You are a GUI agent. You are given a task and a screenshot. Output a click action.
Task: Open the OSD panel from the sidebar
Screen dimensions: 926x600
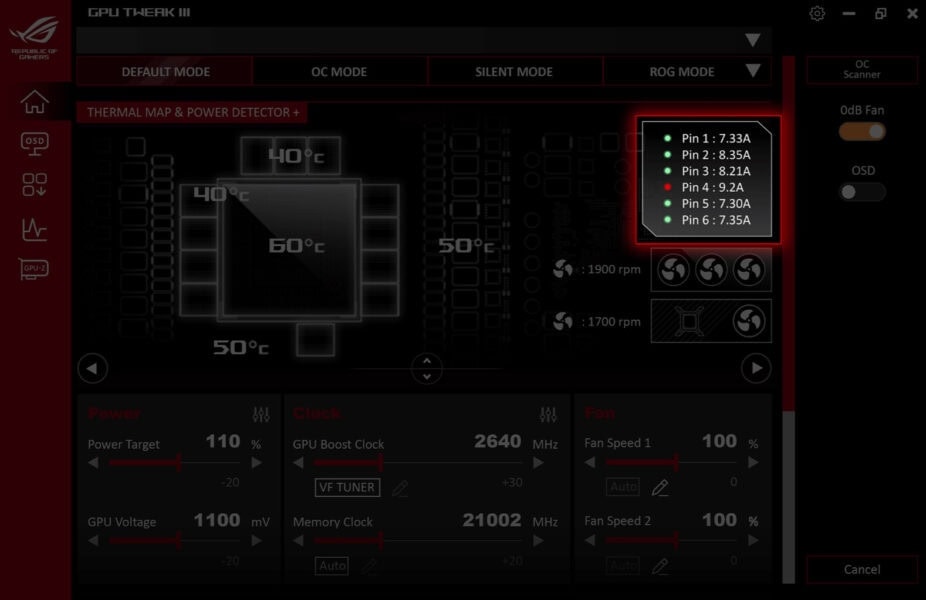33,142
